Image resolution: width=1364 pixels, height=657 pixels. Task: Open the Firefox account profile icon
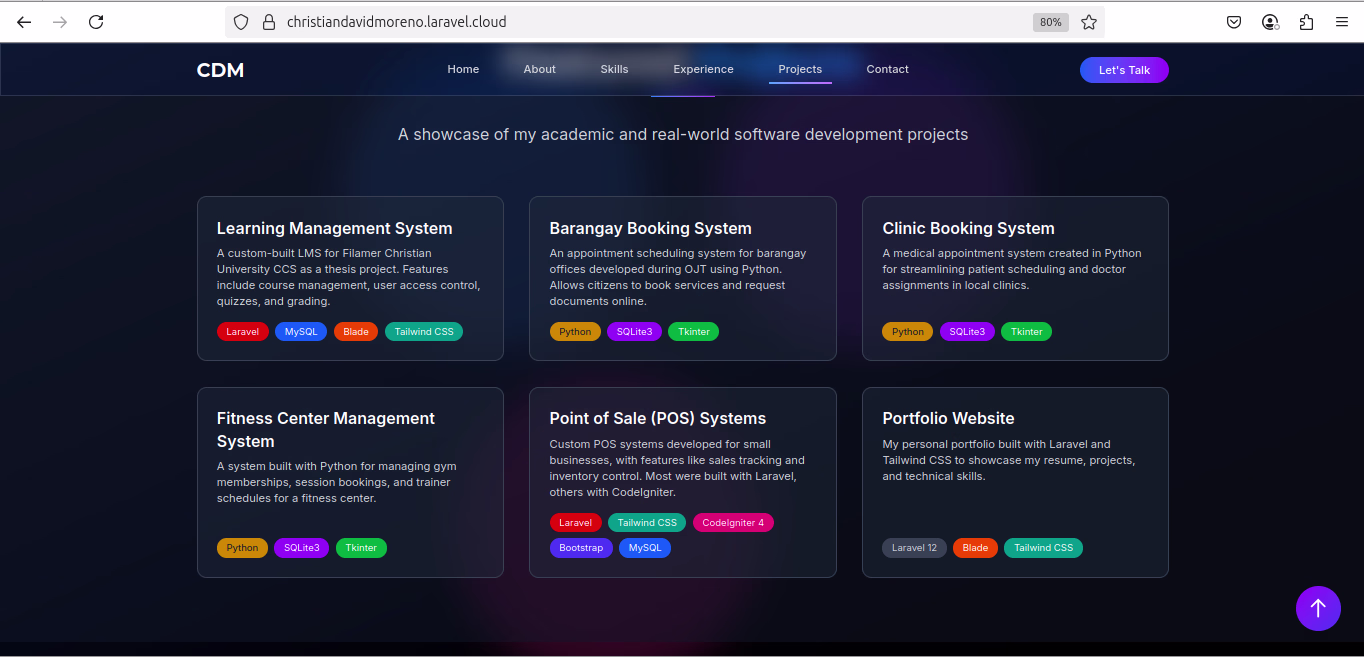pos(1270,21)
